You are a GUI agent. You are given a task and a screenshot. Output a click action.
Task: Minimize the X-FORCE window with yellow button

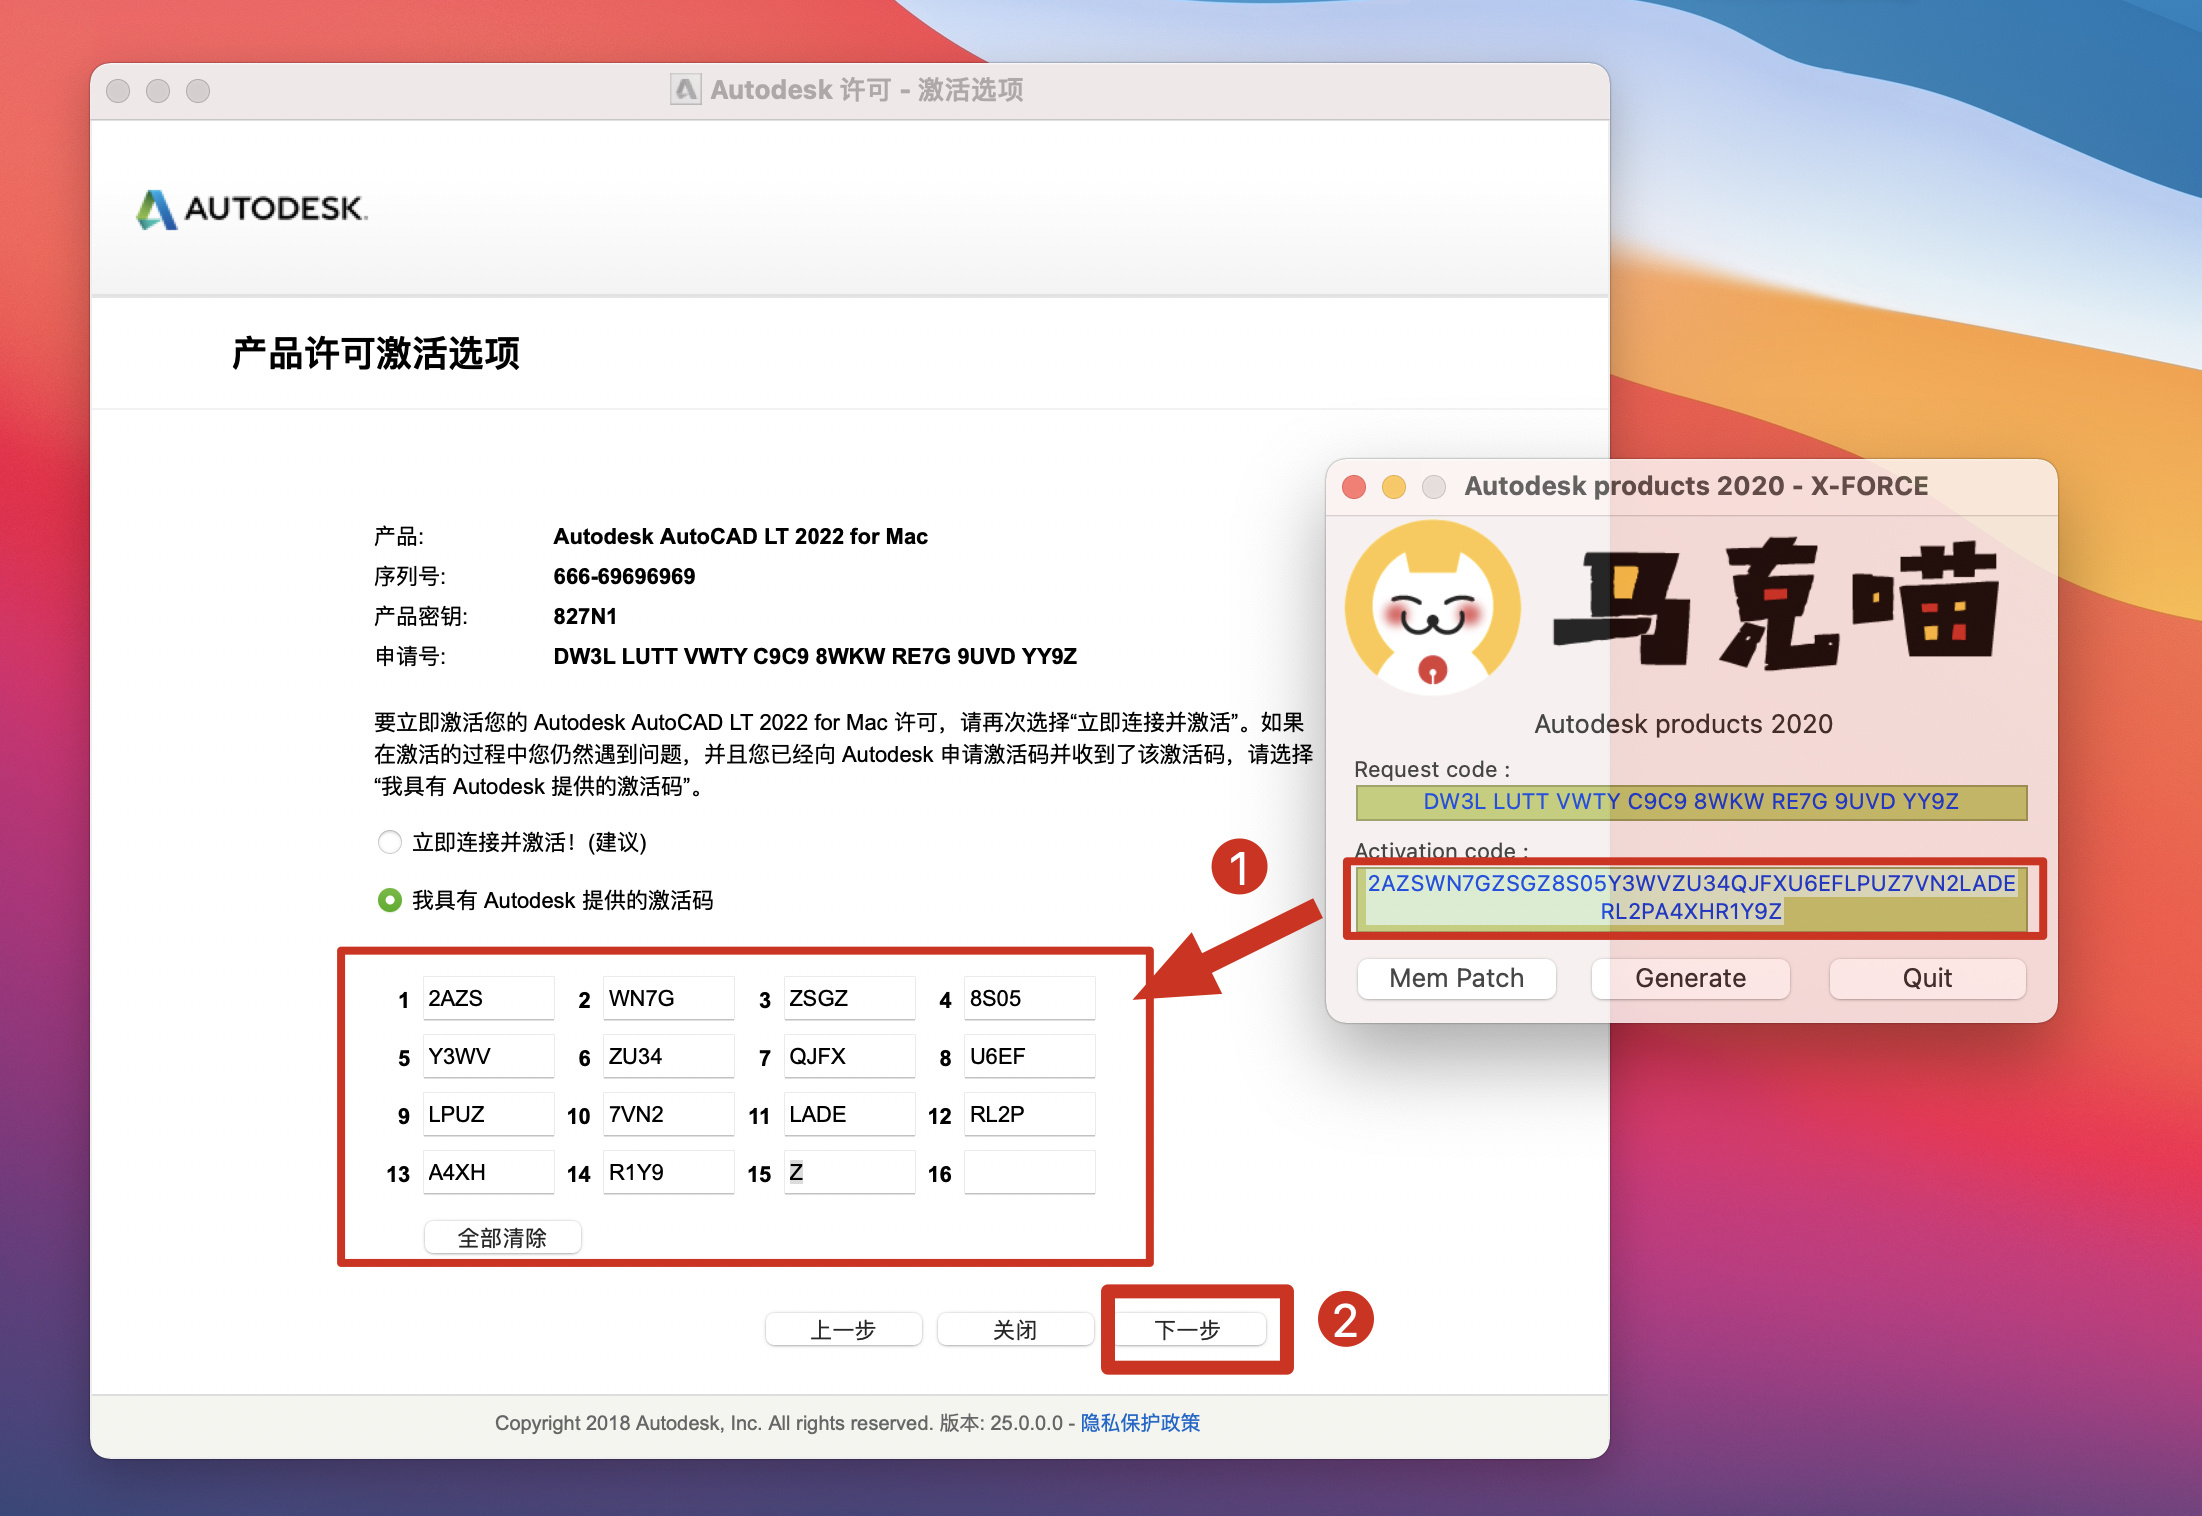(1394, 487)
